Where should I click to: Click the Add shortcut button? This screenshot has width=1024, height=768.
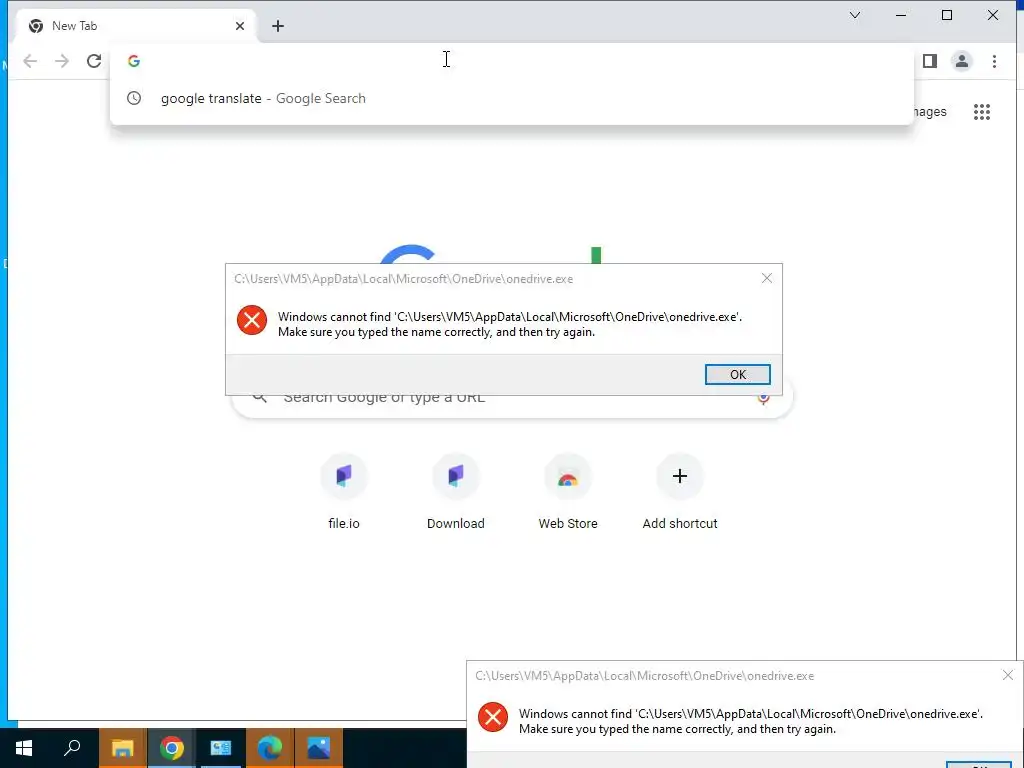tap(680, 492)
